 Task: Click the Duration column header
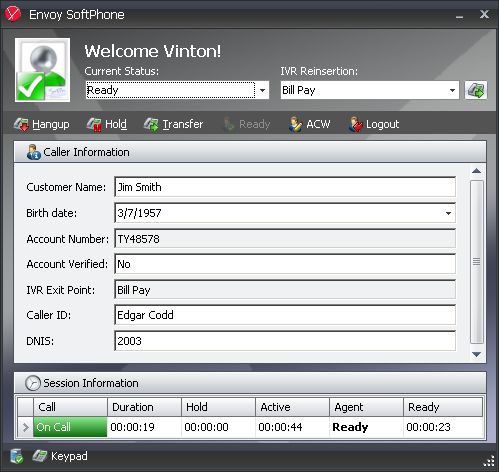tap(145, 407)
